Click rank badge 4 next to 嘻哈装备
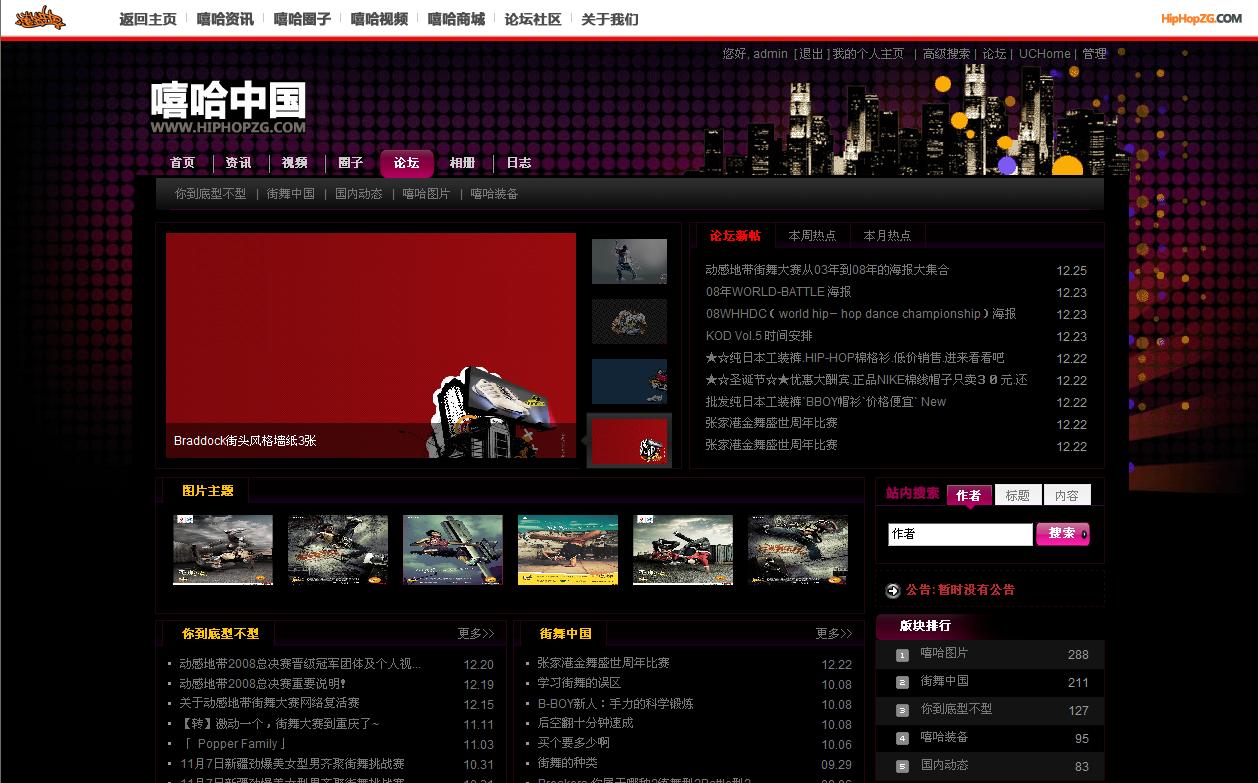 [x=902, y=738]
